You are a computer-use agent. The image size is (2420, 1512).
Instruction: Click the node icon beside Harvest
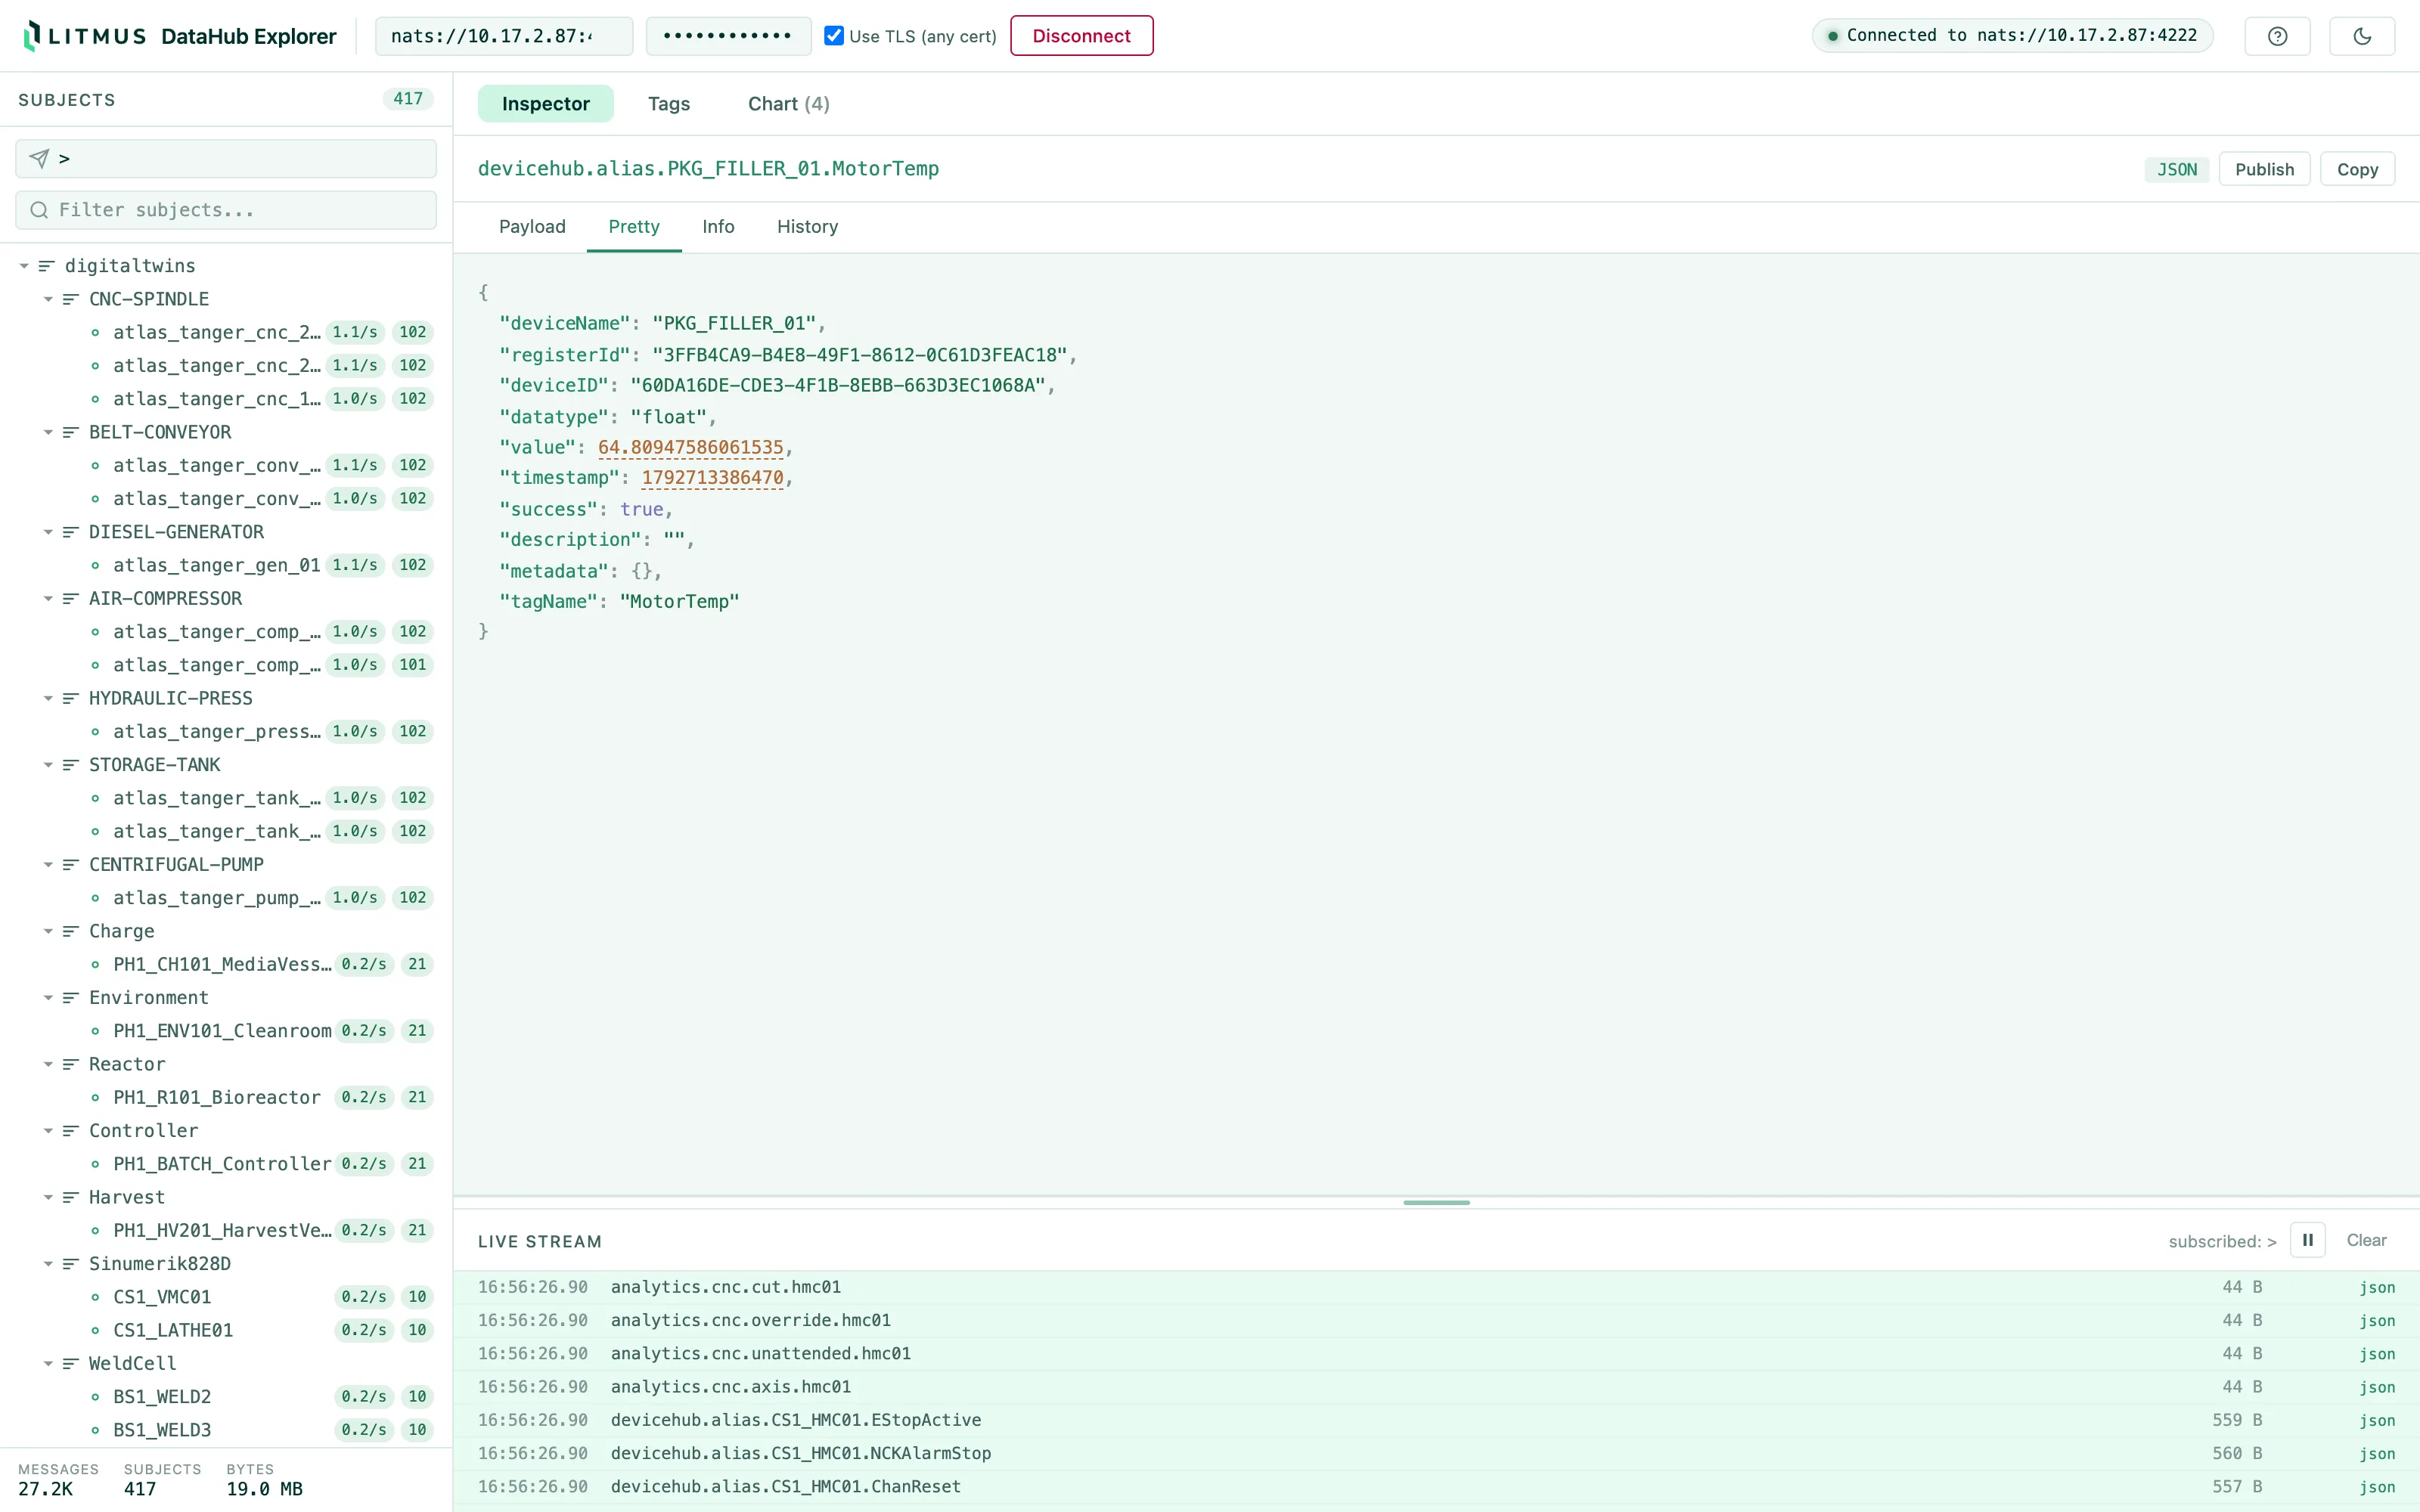pos(70,1197)
